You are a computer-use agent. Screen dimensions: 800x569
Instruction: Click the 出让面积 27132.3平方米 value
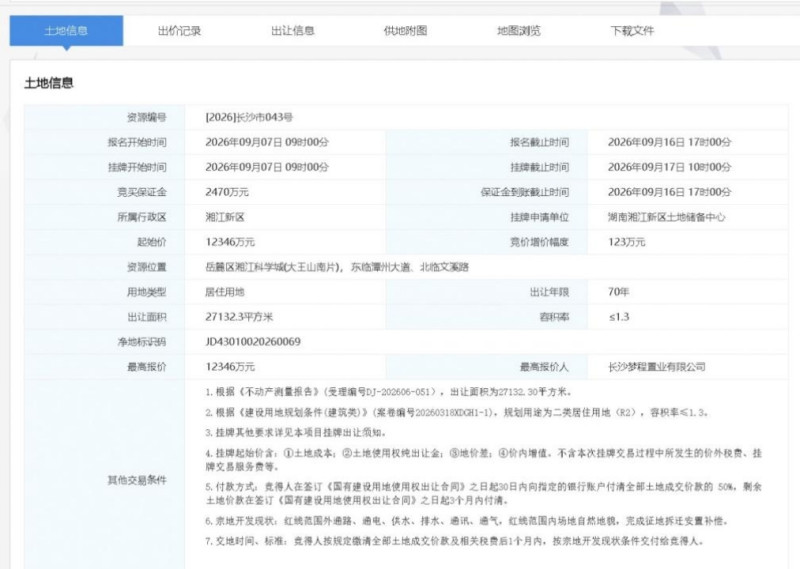(239, 317)
